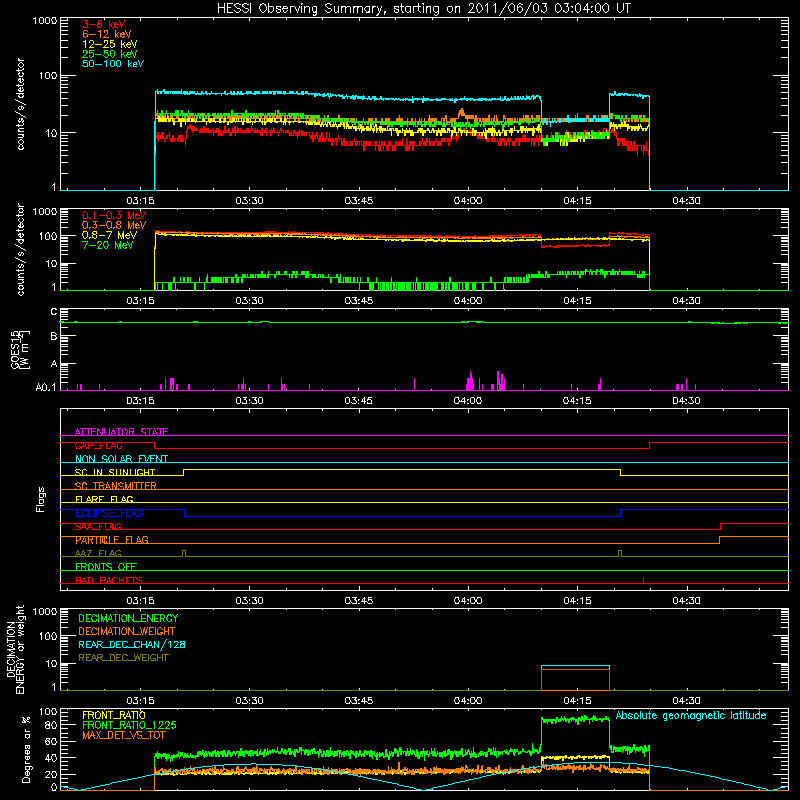Select the 12-25 keV legend label
800x800 pixels.
pos(110,44)
